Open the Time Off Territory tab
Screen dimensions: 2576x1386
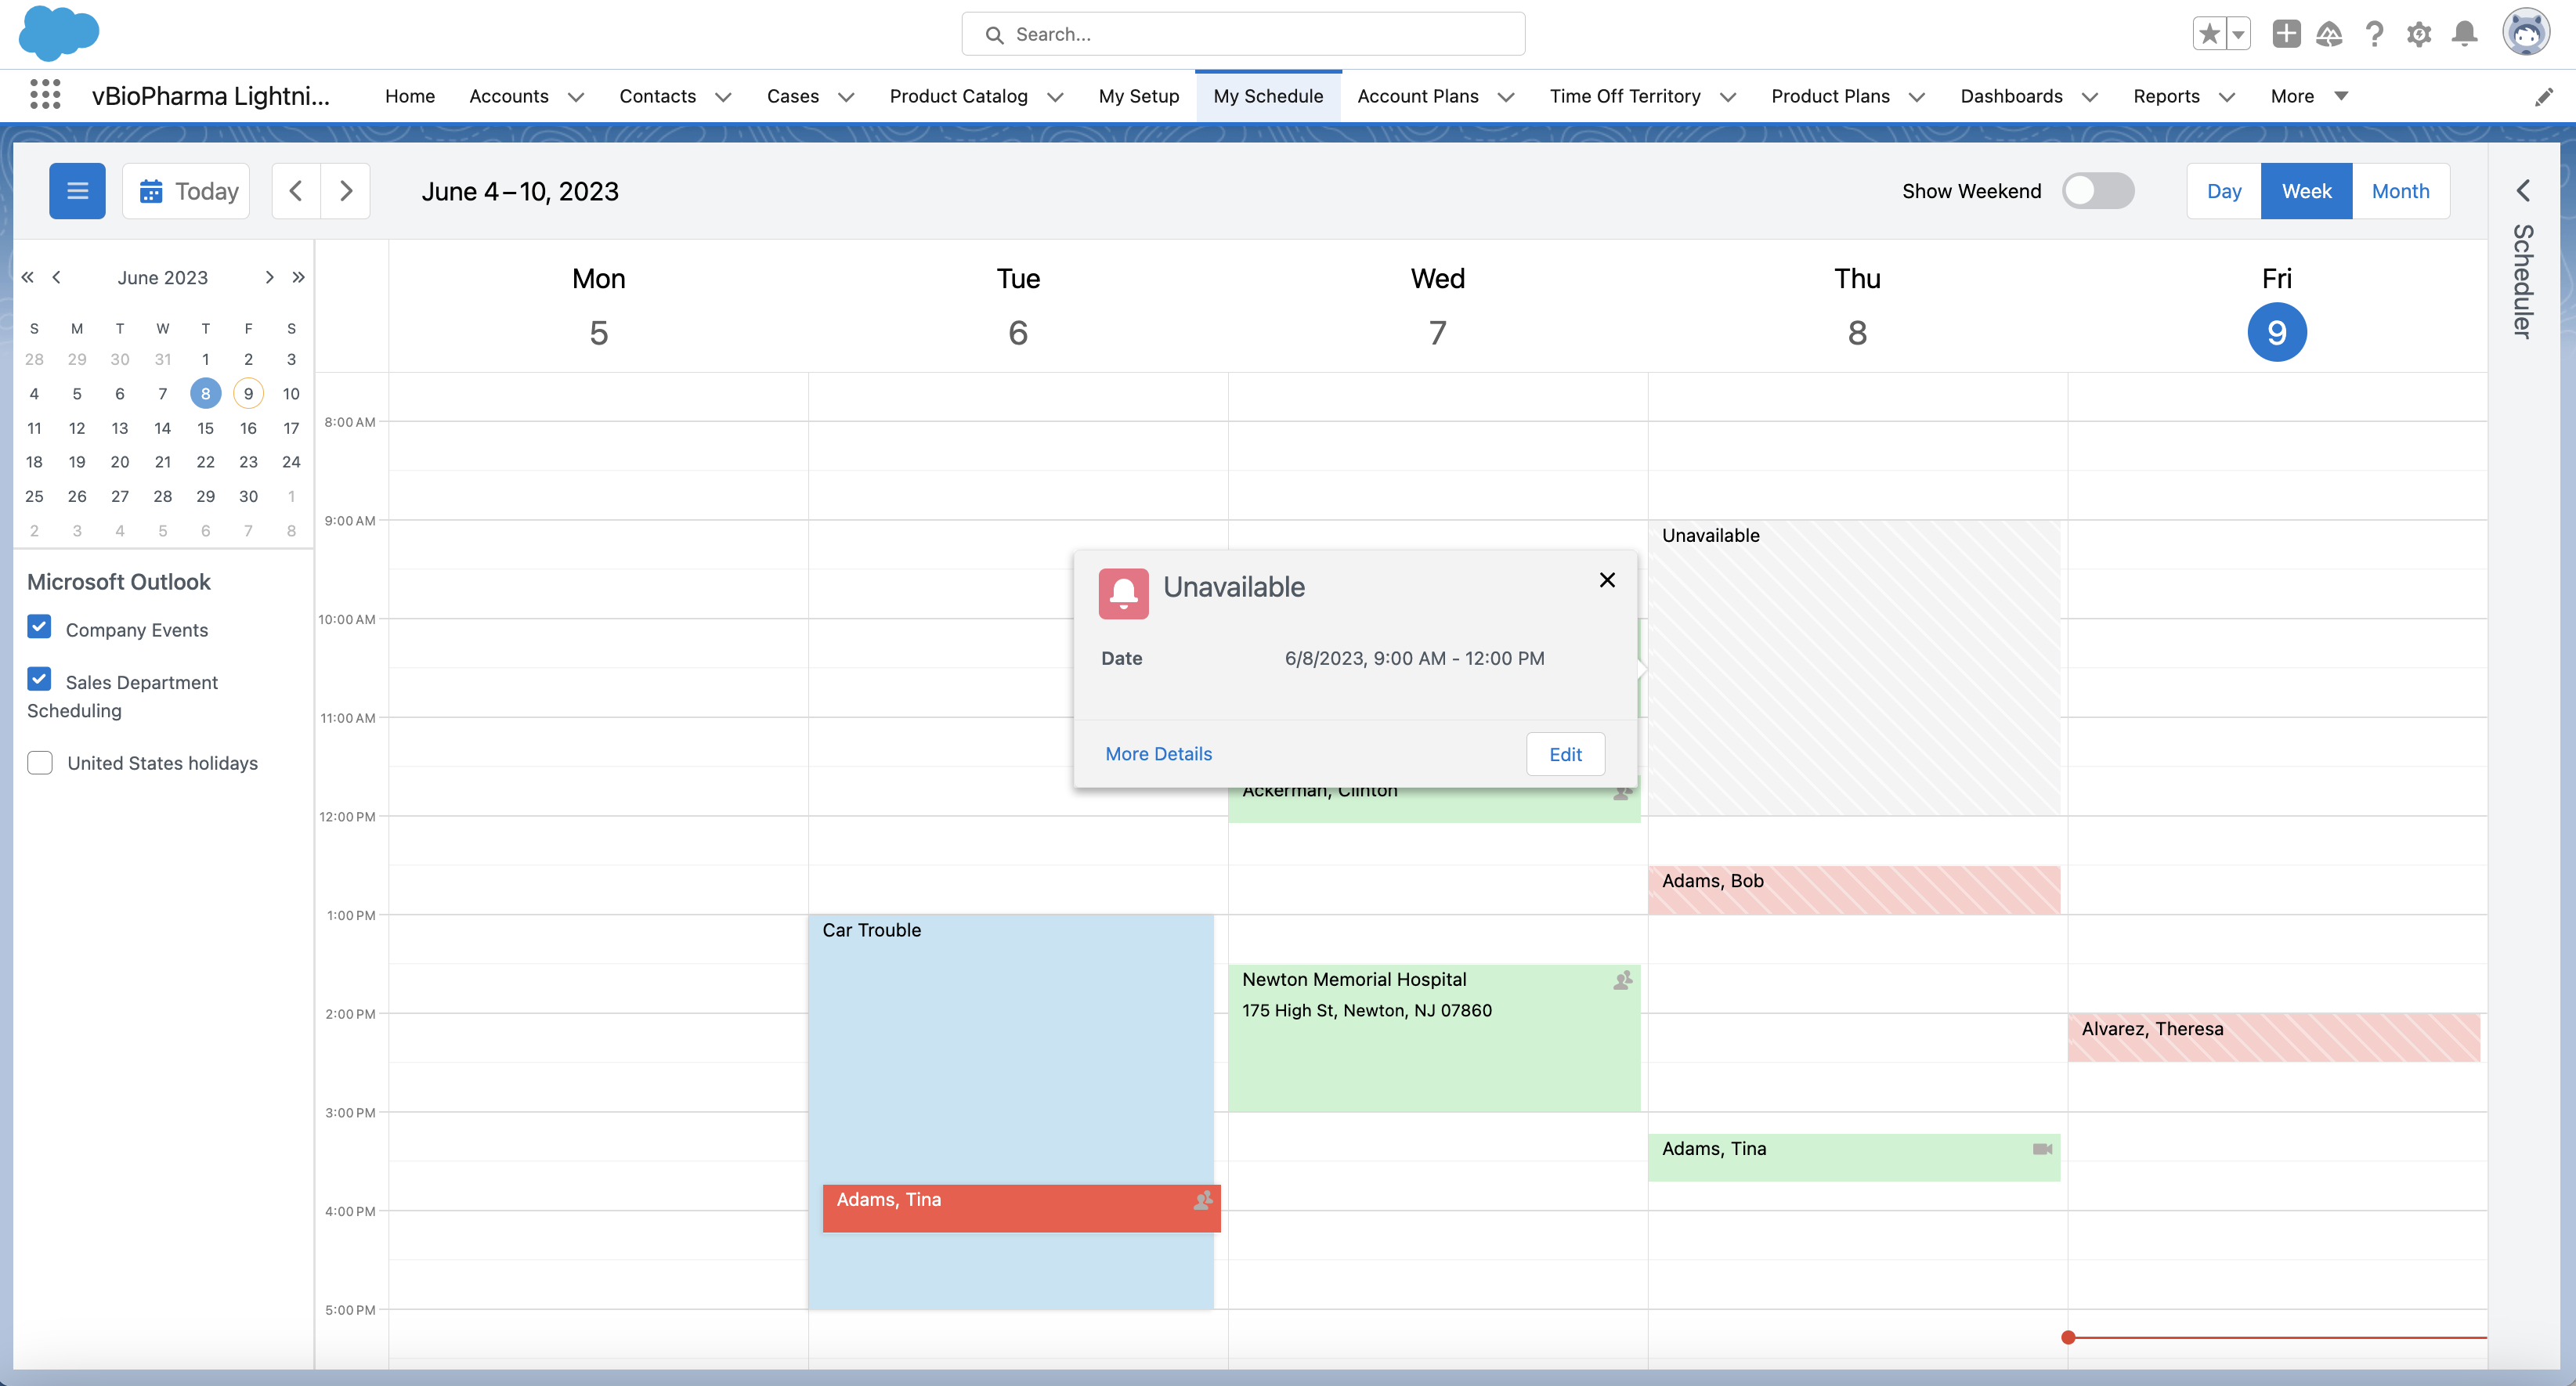tap(1624, 96)
